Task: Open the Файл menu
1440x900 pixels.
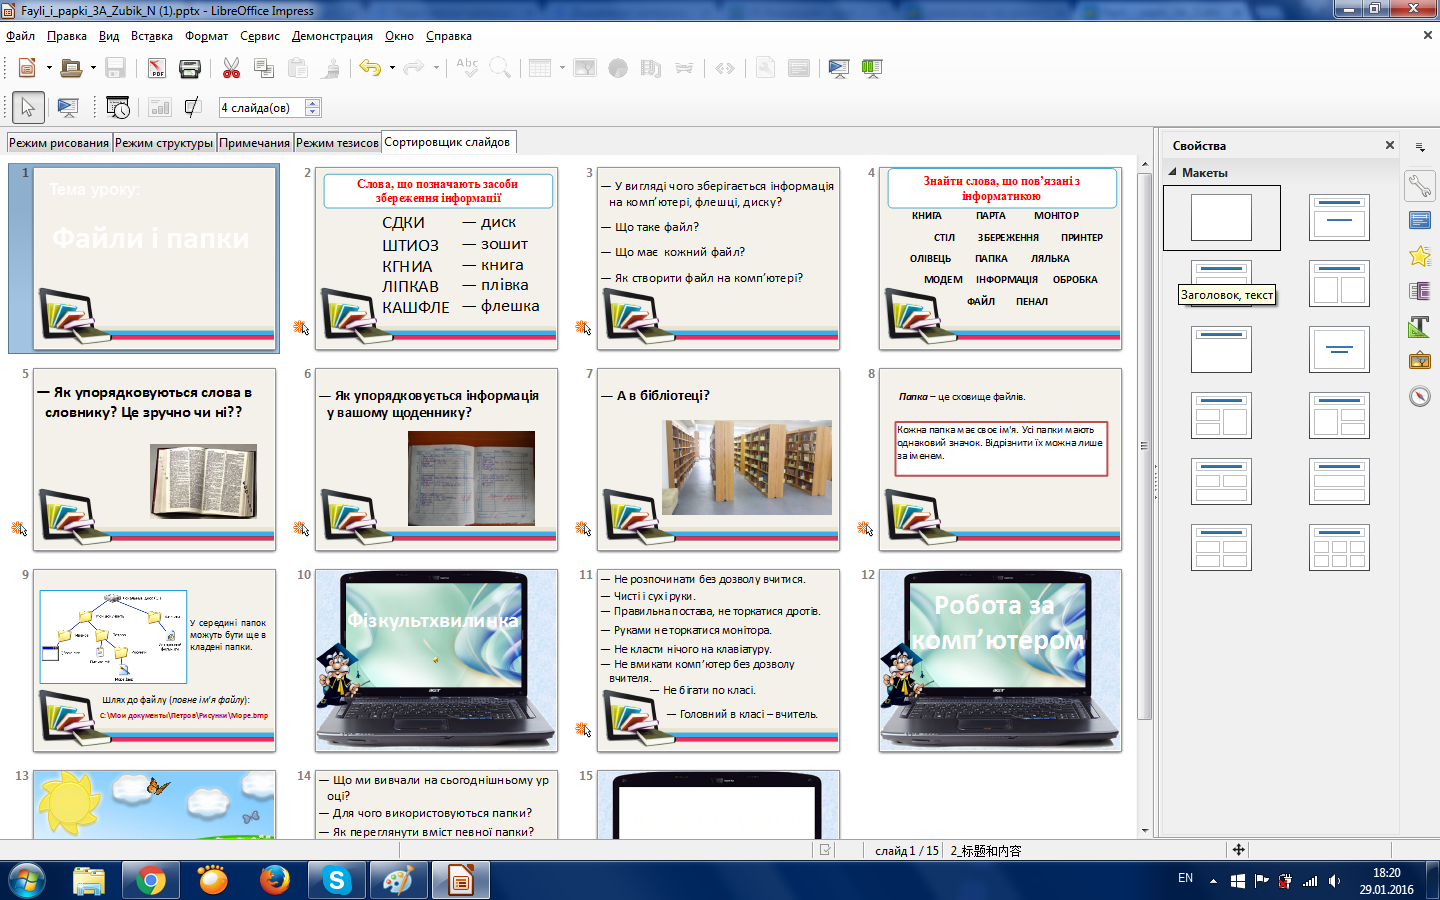Action: click(20, 36)
